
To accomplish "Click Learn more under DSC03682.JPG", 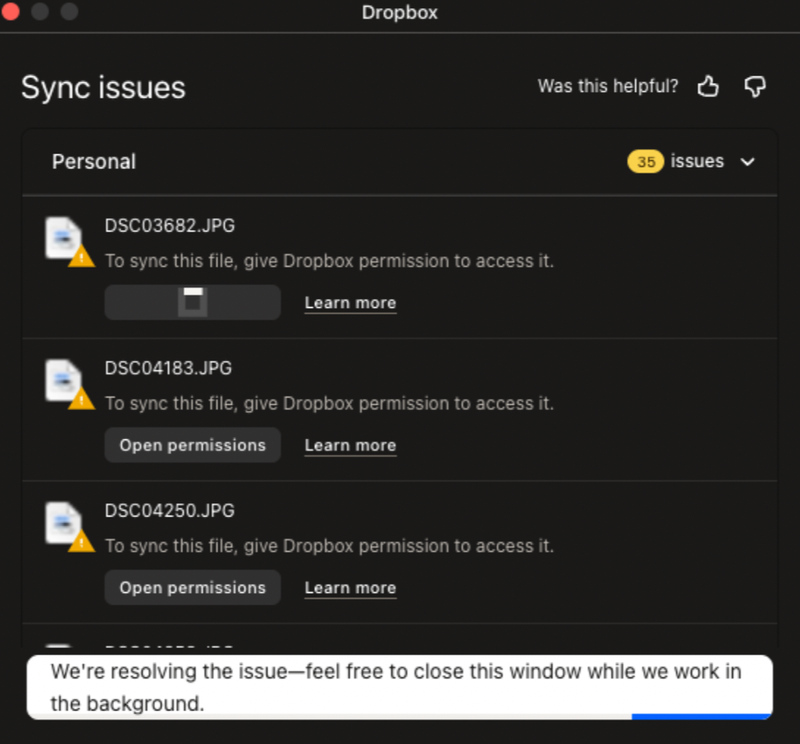I will [350, 303].
